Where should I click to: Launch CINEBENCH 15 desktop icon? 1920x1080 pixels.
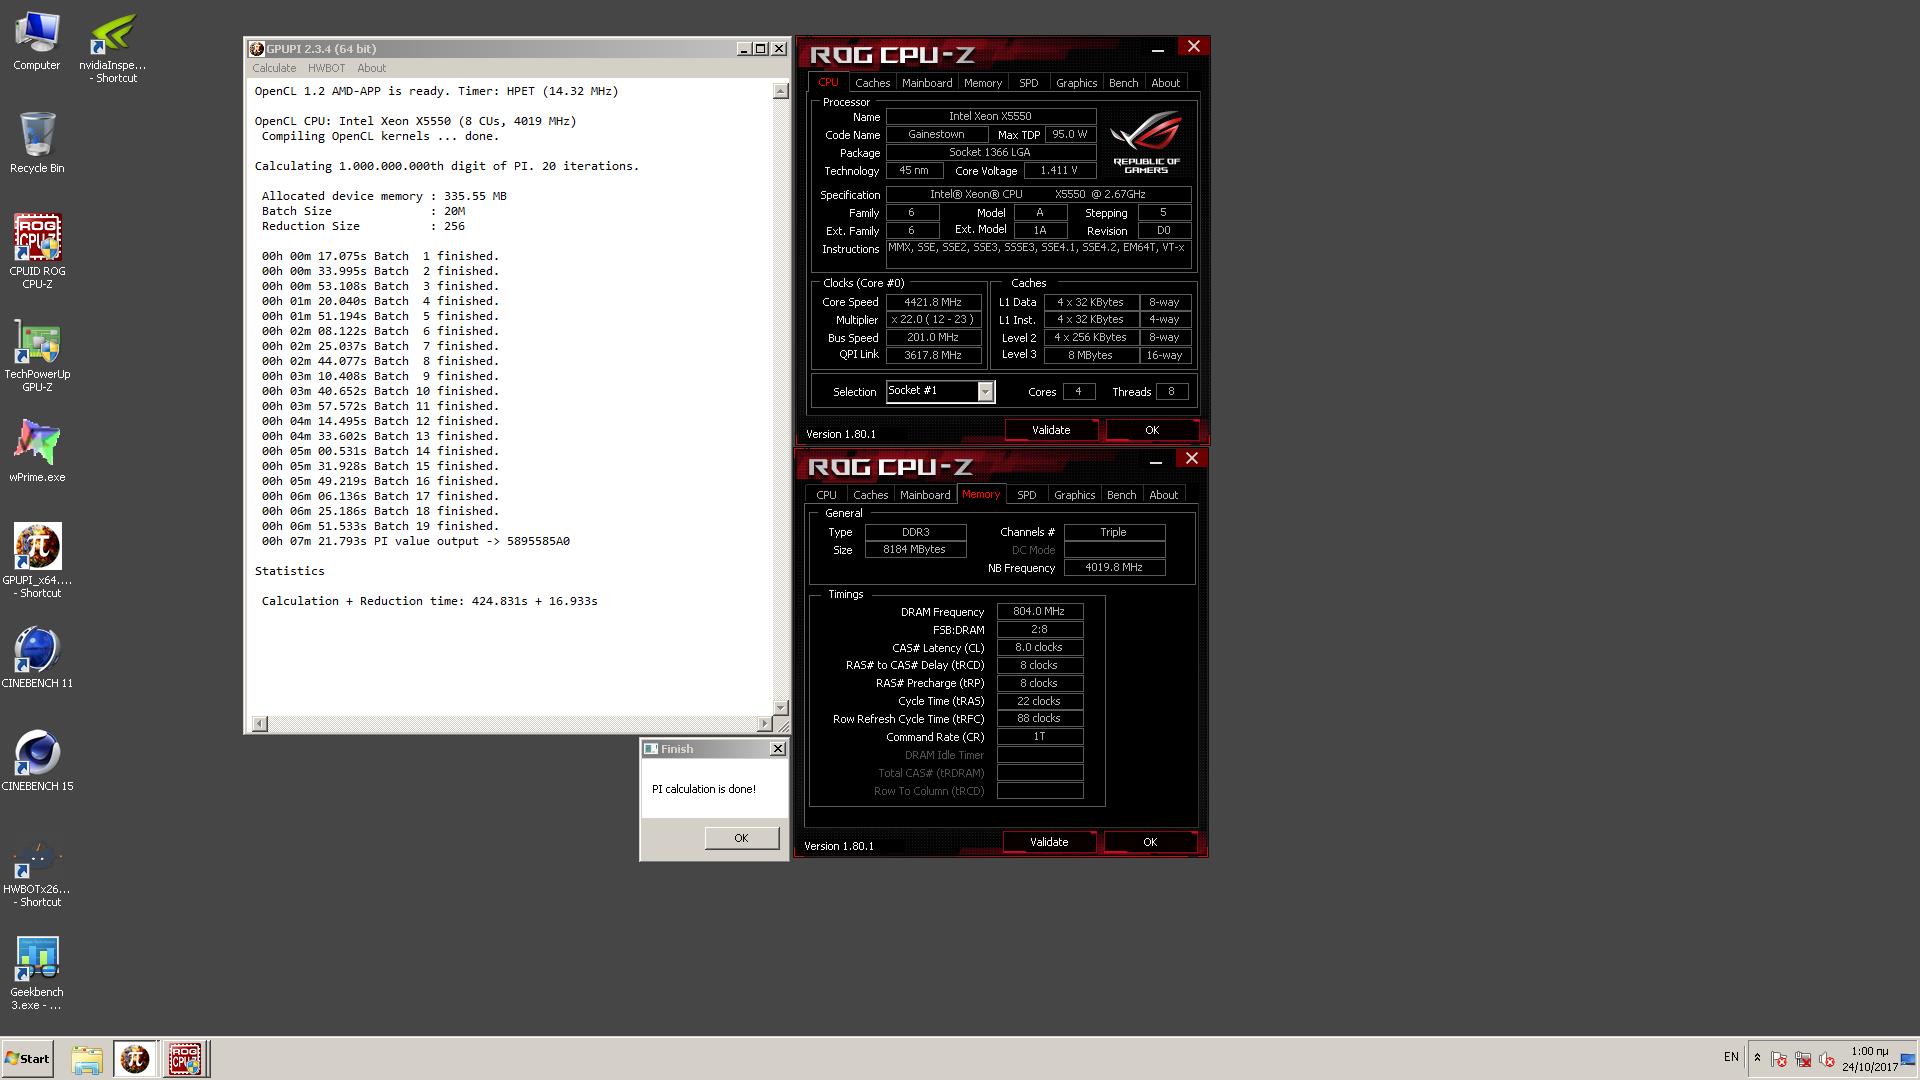click(37, 761)
